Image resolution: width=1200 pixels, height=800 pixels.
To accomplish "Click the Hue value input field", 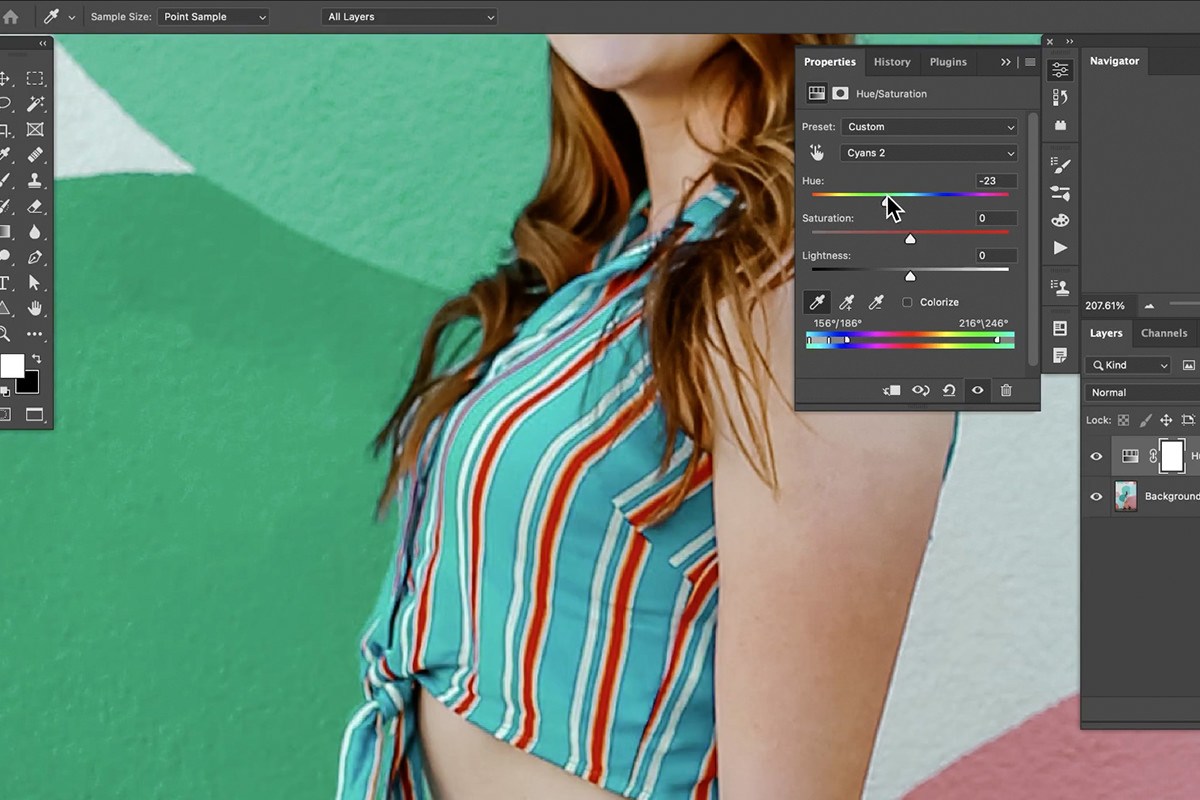I will [997, 181].
